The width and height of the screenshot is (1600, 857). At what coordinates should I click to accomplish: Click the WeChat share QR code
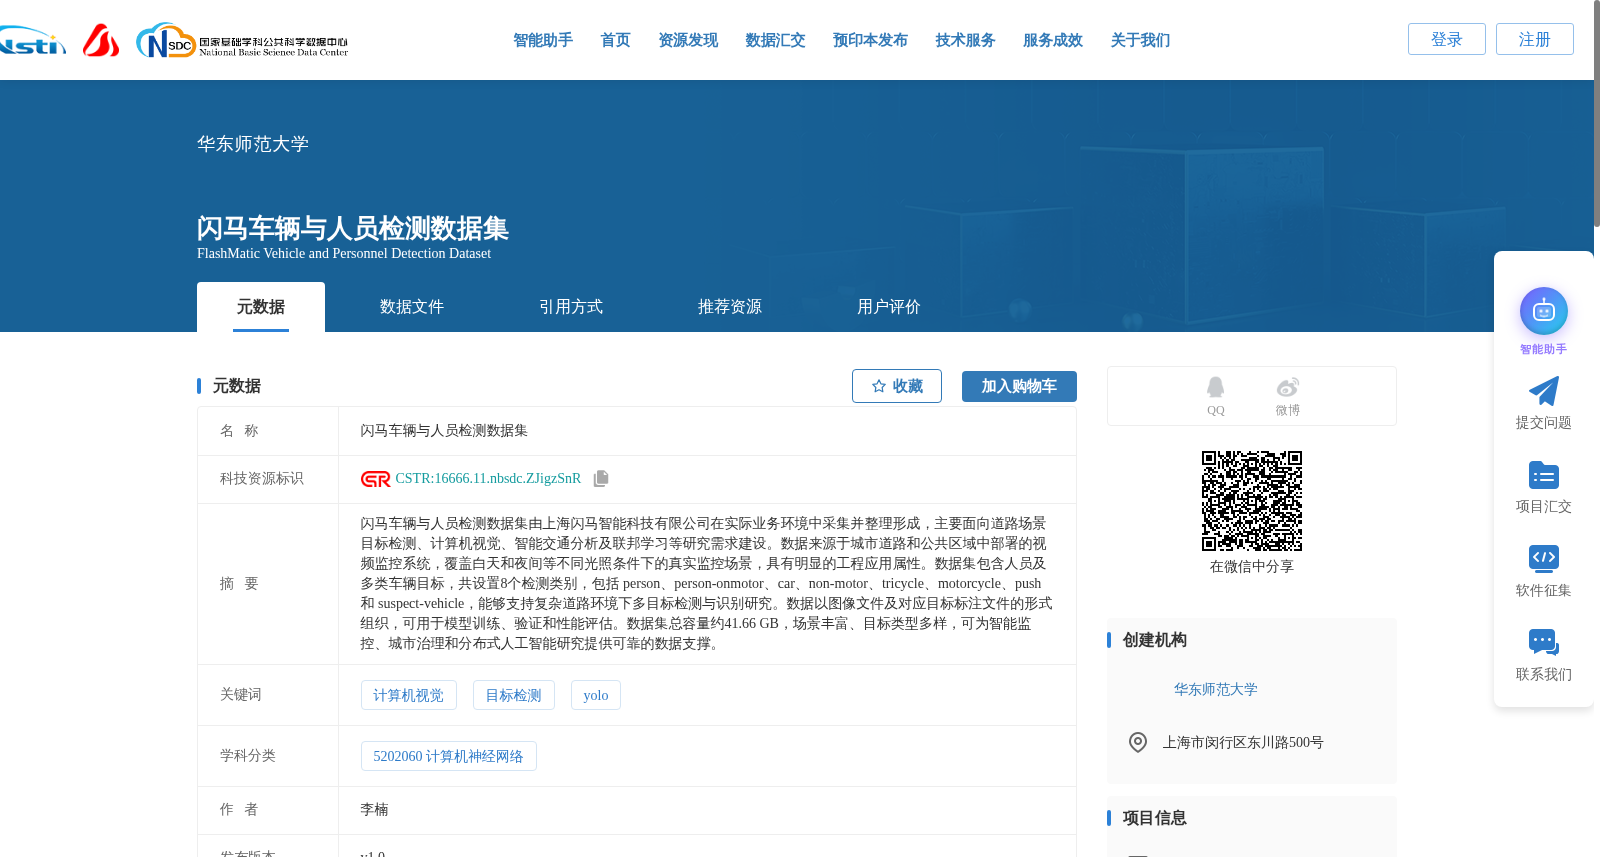[1252, 501]
